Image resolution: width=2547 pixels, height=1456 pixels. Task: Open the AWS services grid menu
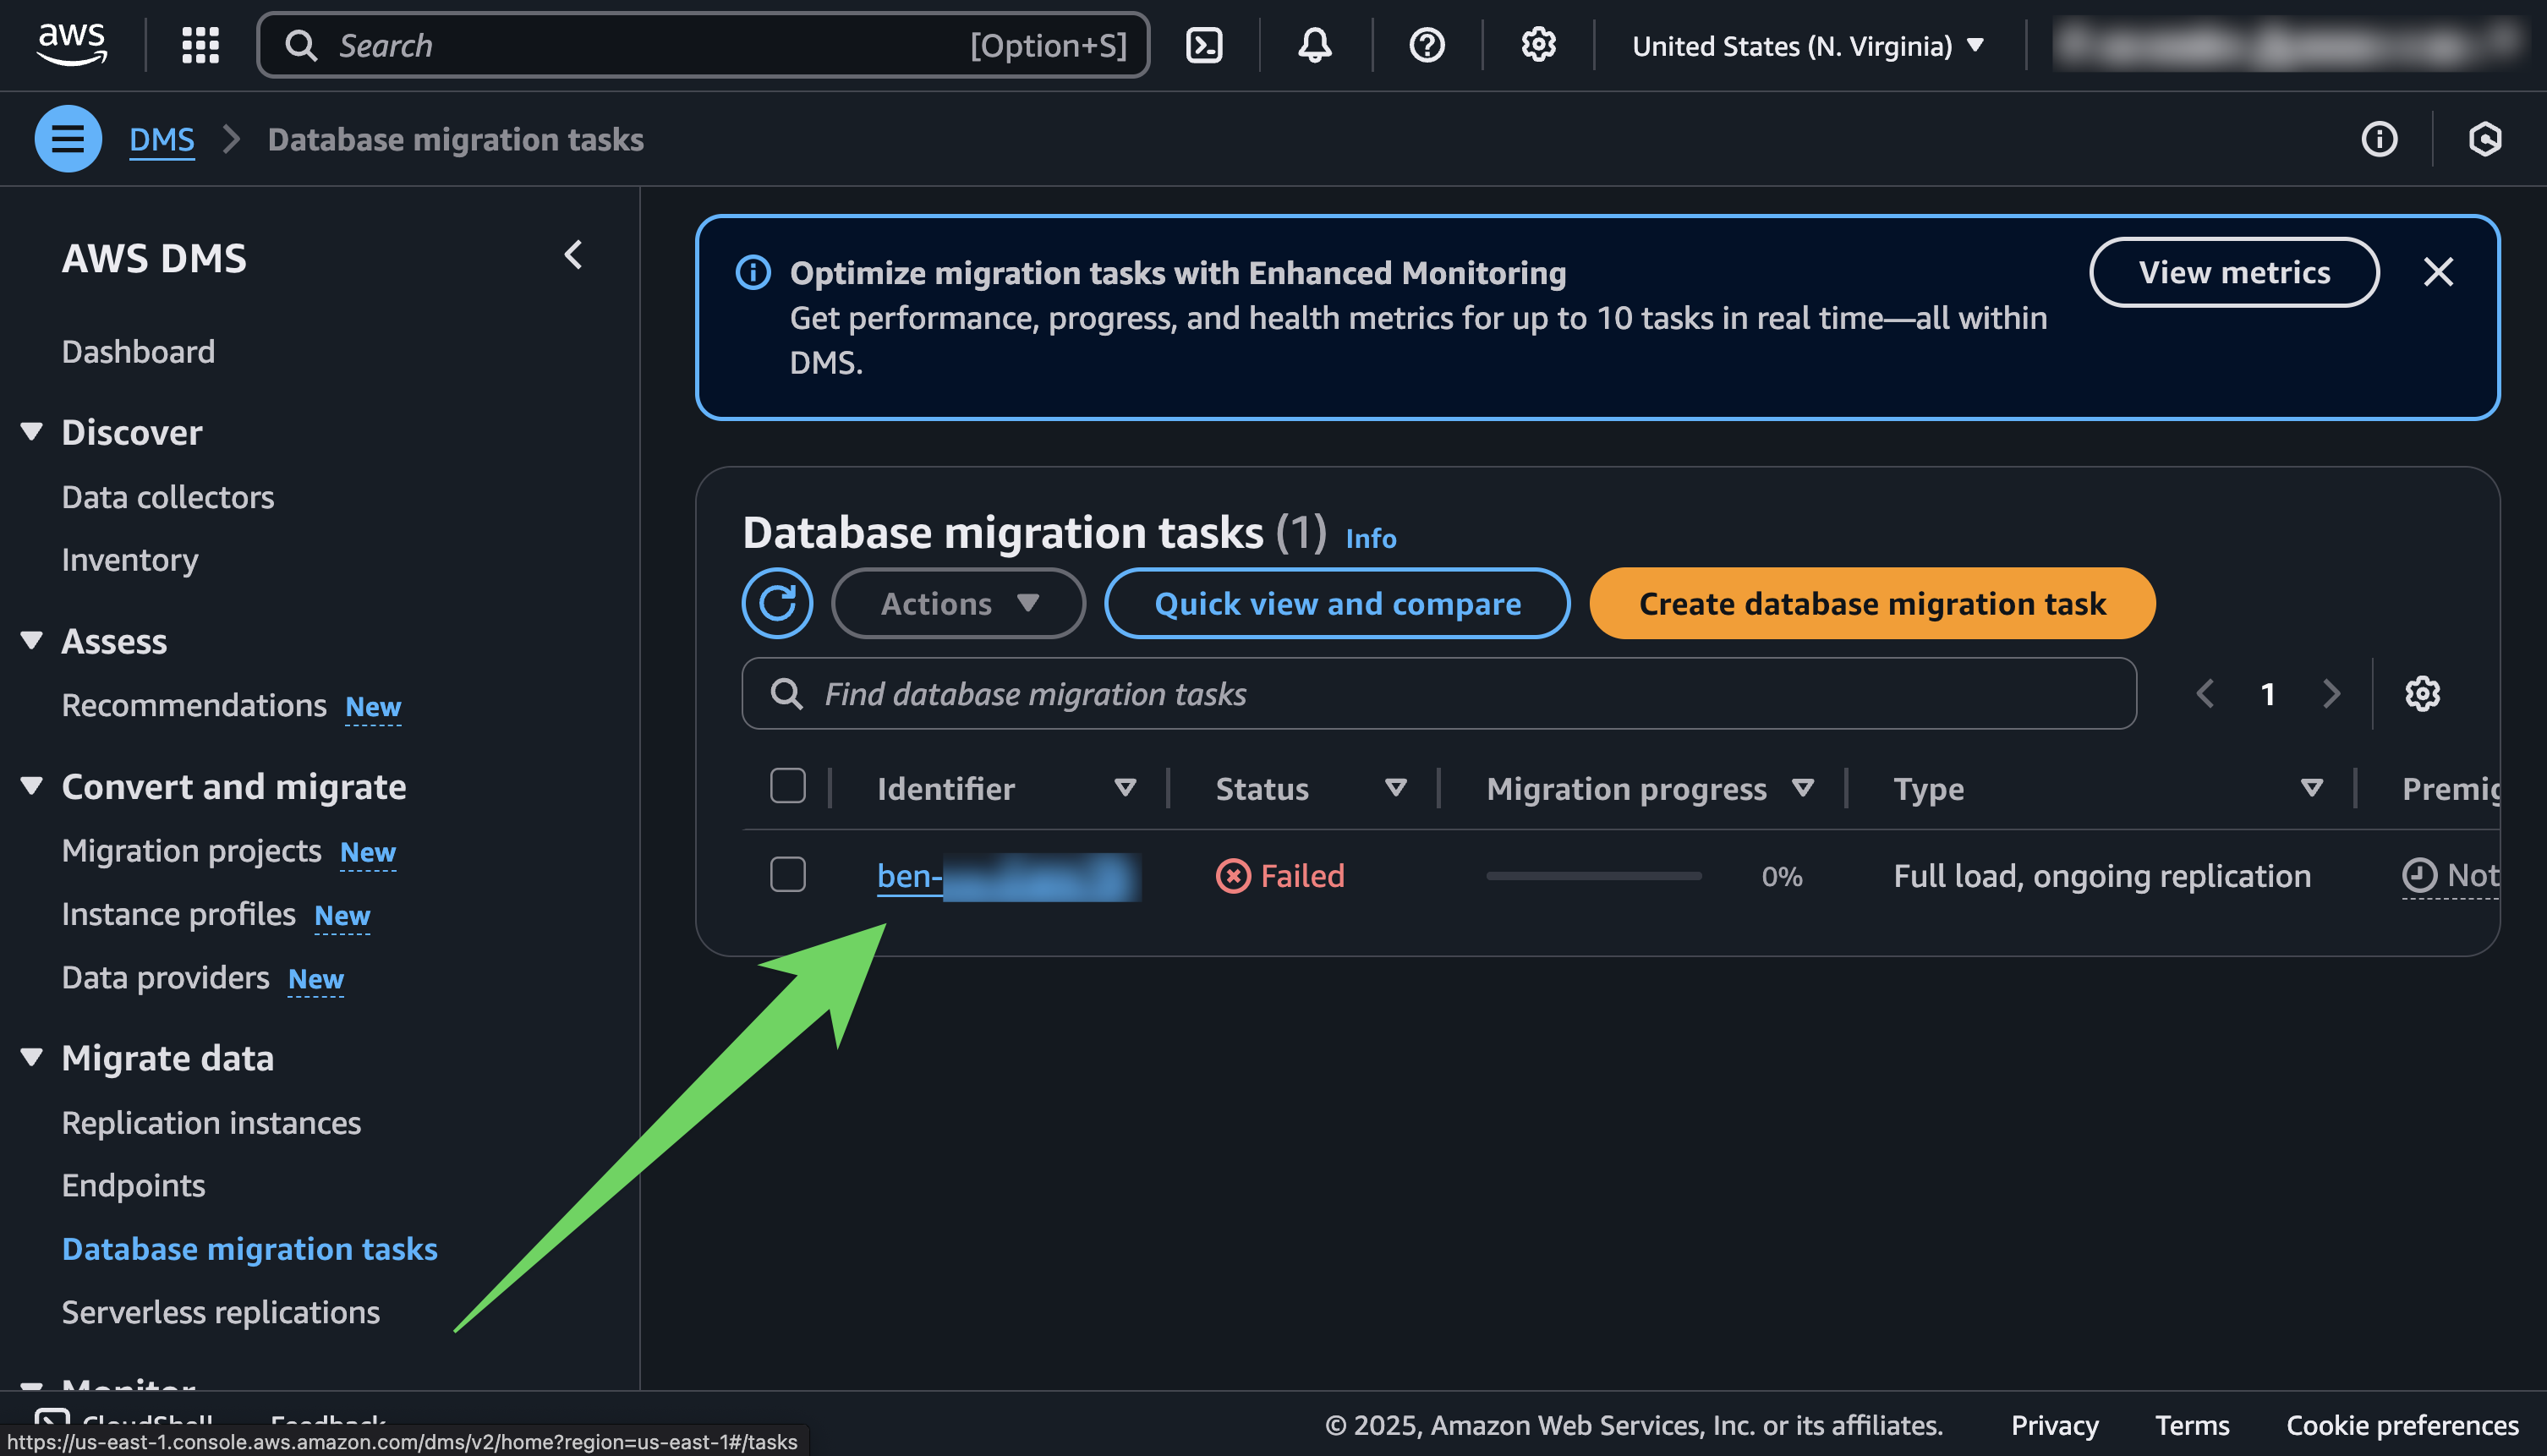[199, 45]
